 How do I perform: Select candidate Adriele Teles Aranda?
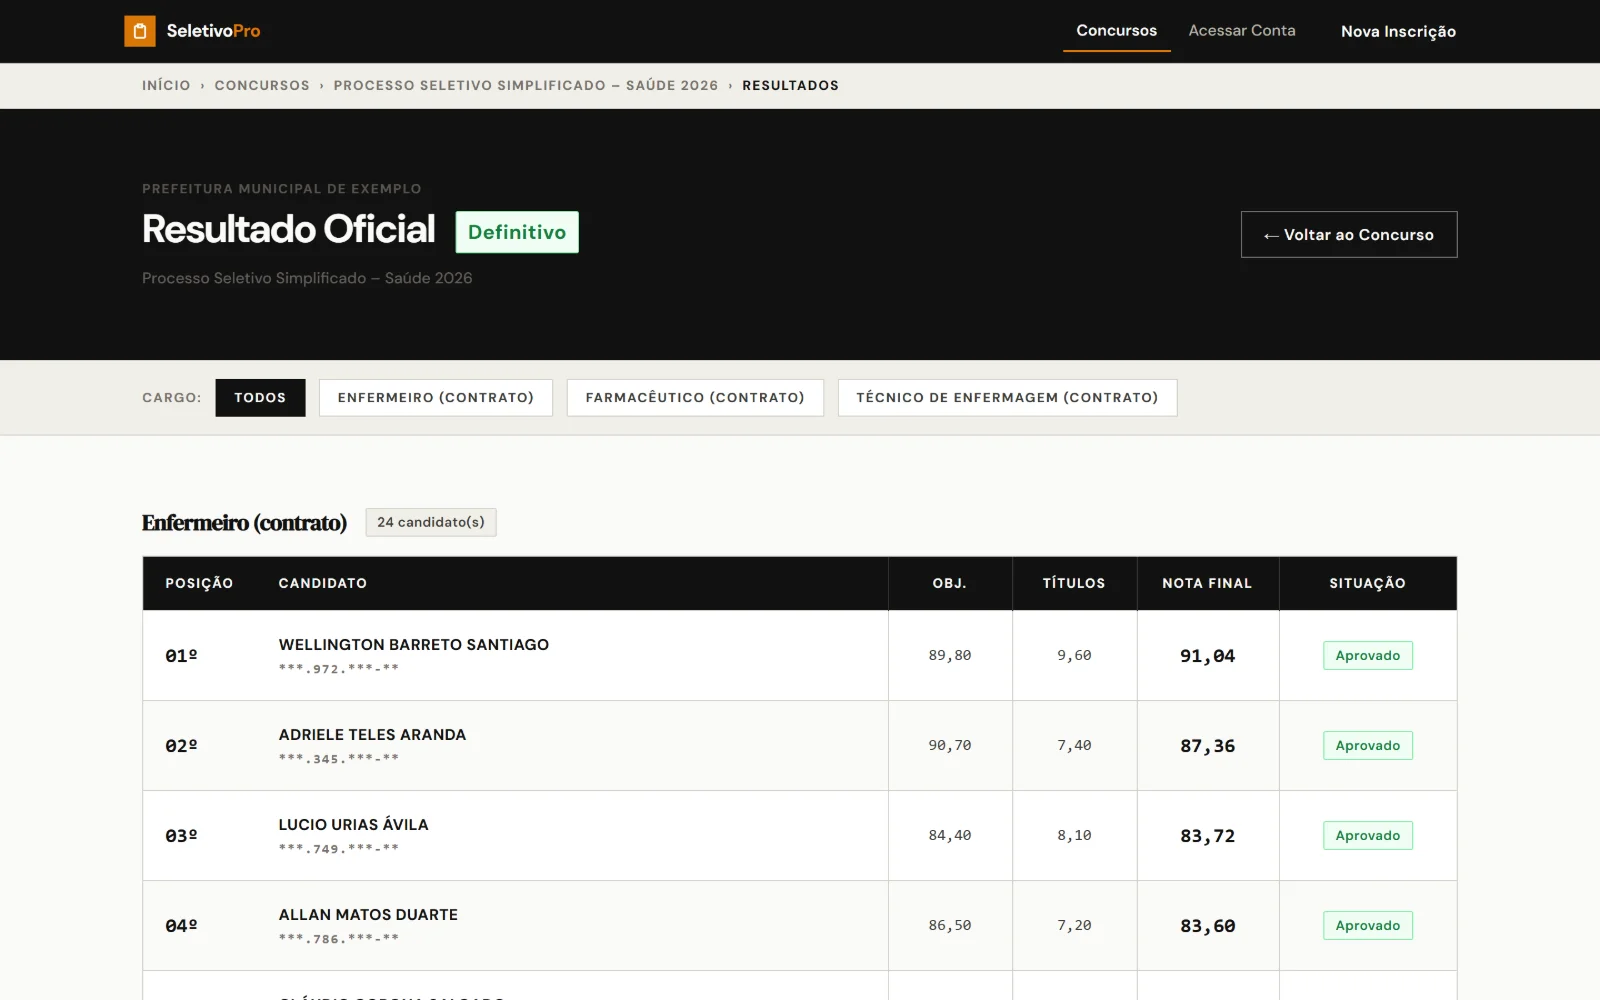pyautogui.click(x=372, y=735)
